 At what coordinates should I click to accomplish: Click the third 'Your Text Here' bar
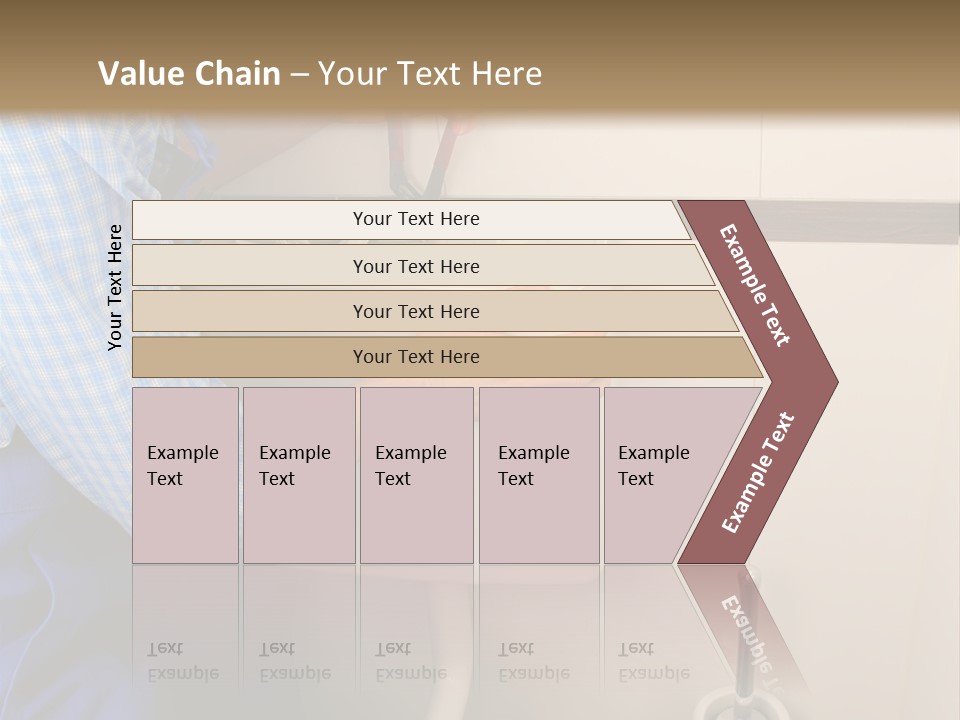(x=435, y=311)
